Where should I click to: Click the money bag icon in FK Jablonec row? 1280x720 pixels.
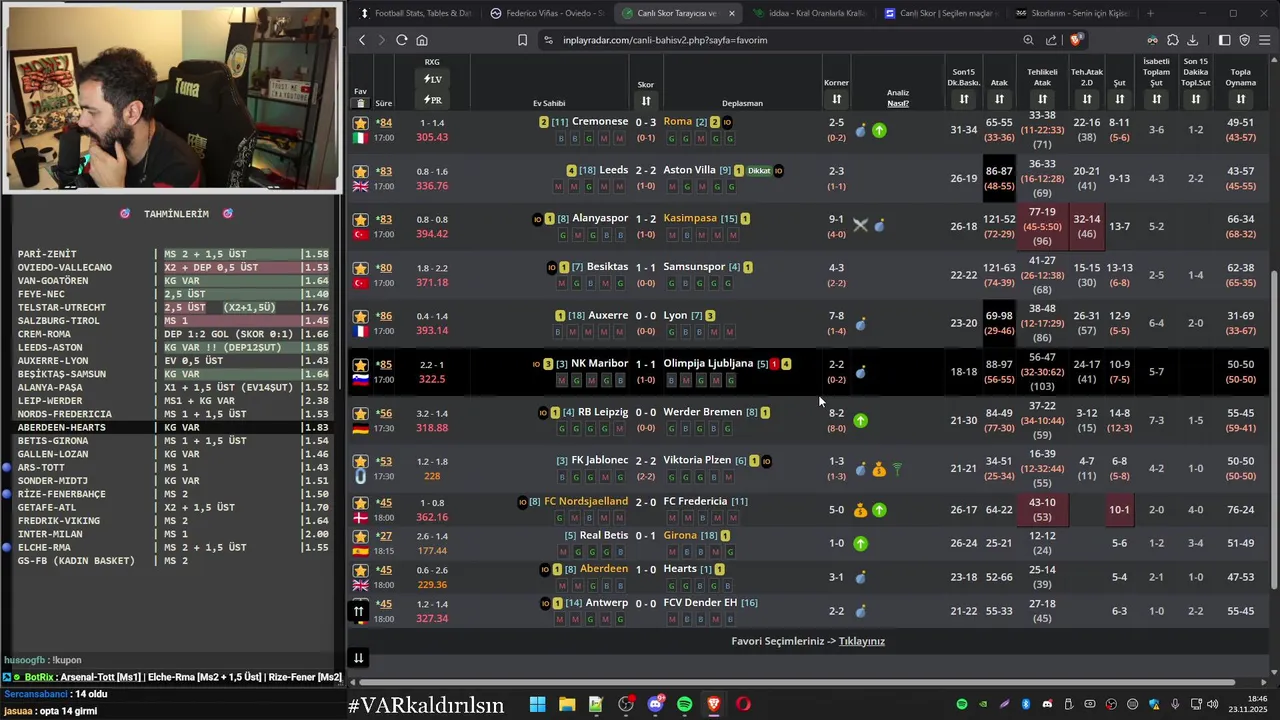point(879,469)
